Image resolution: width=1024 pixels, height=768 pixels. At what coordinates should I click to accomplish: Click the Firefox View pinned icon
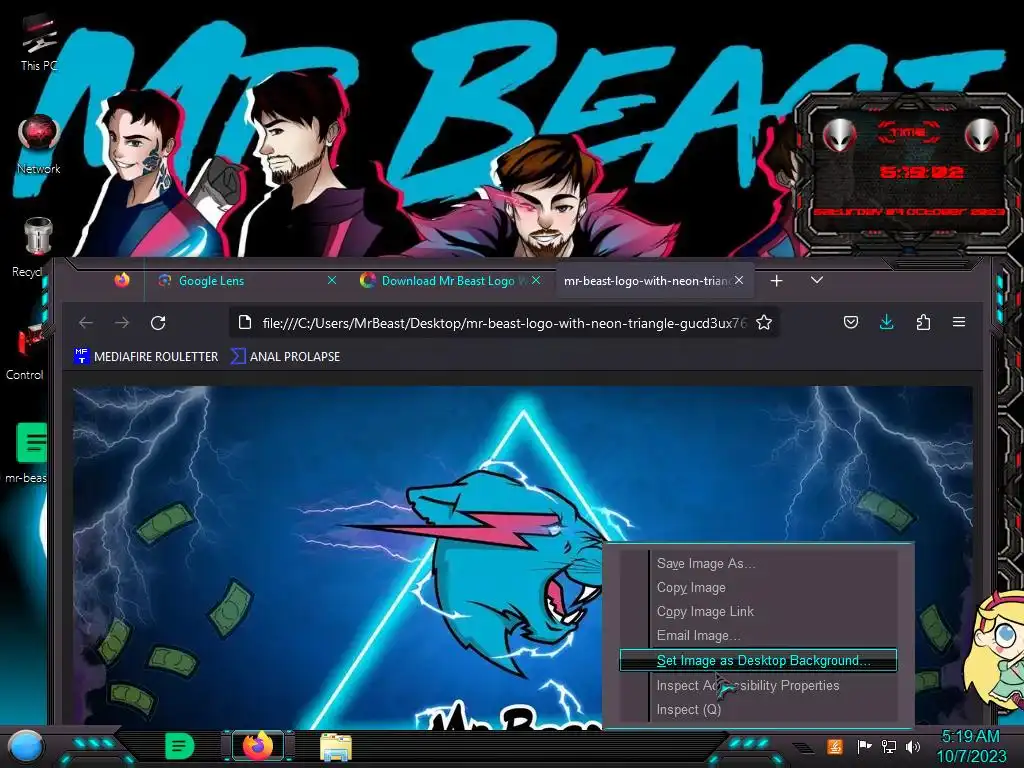121,281
